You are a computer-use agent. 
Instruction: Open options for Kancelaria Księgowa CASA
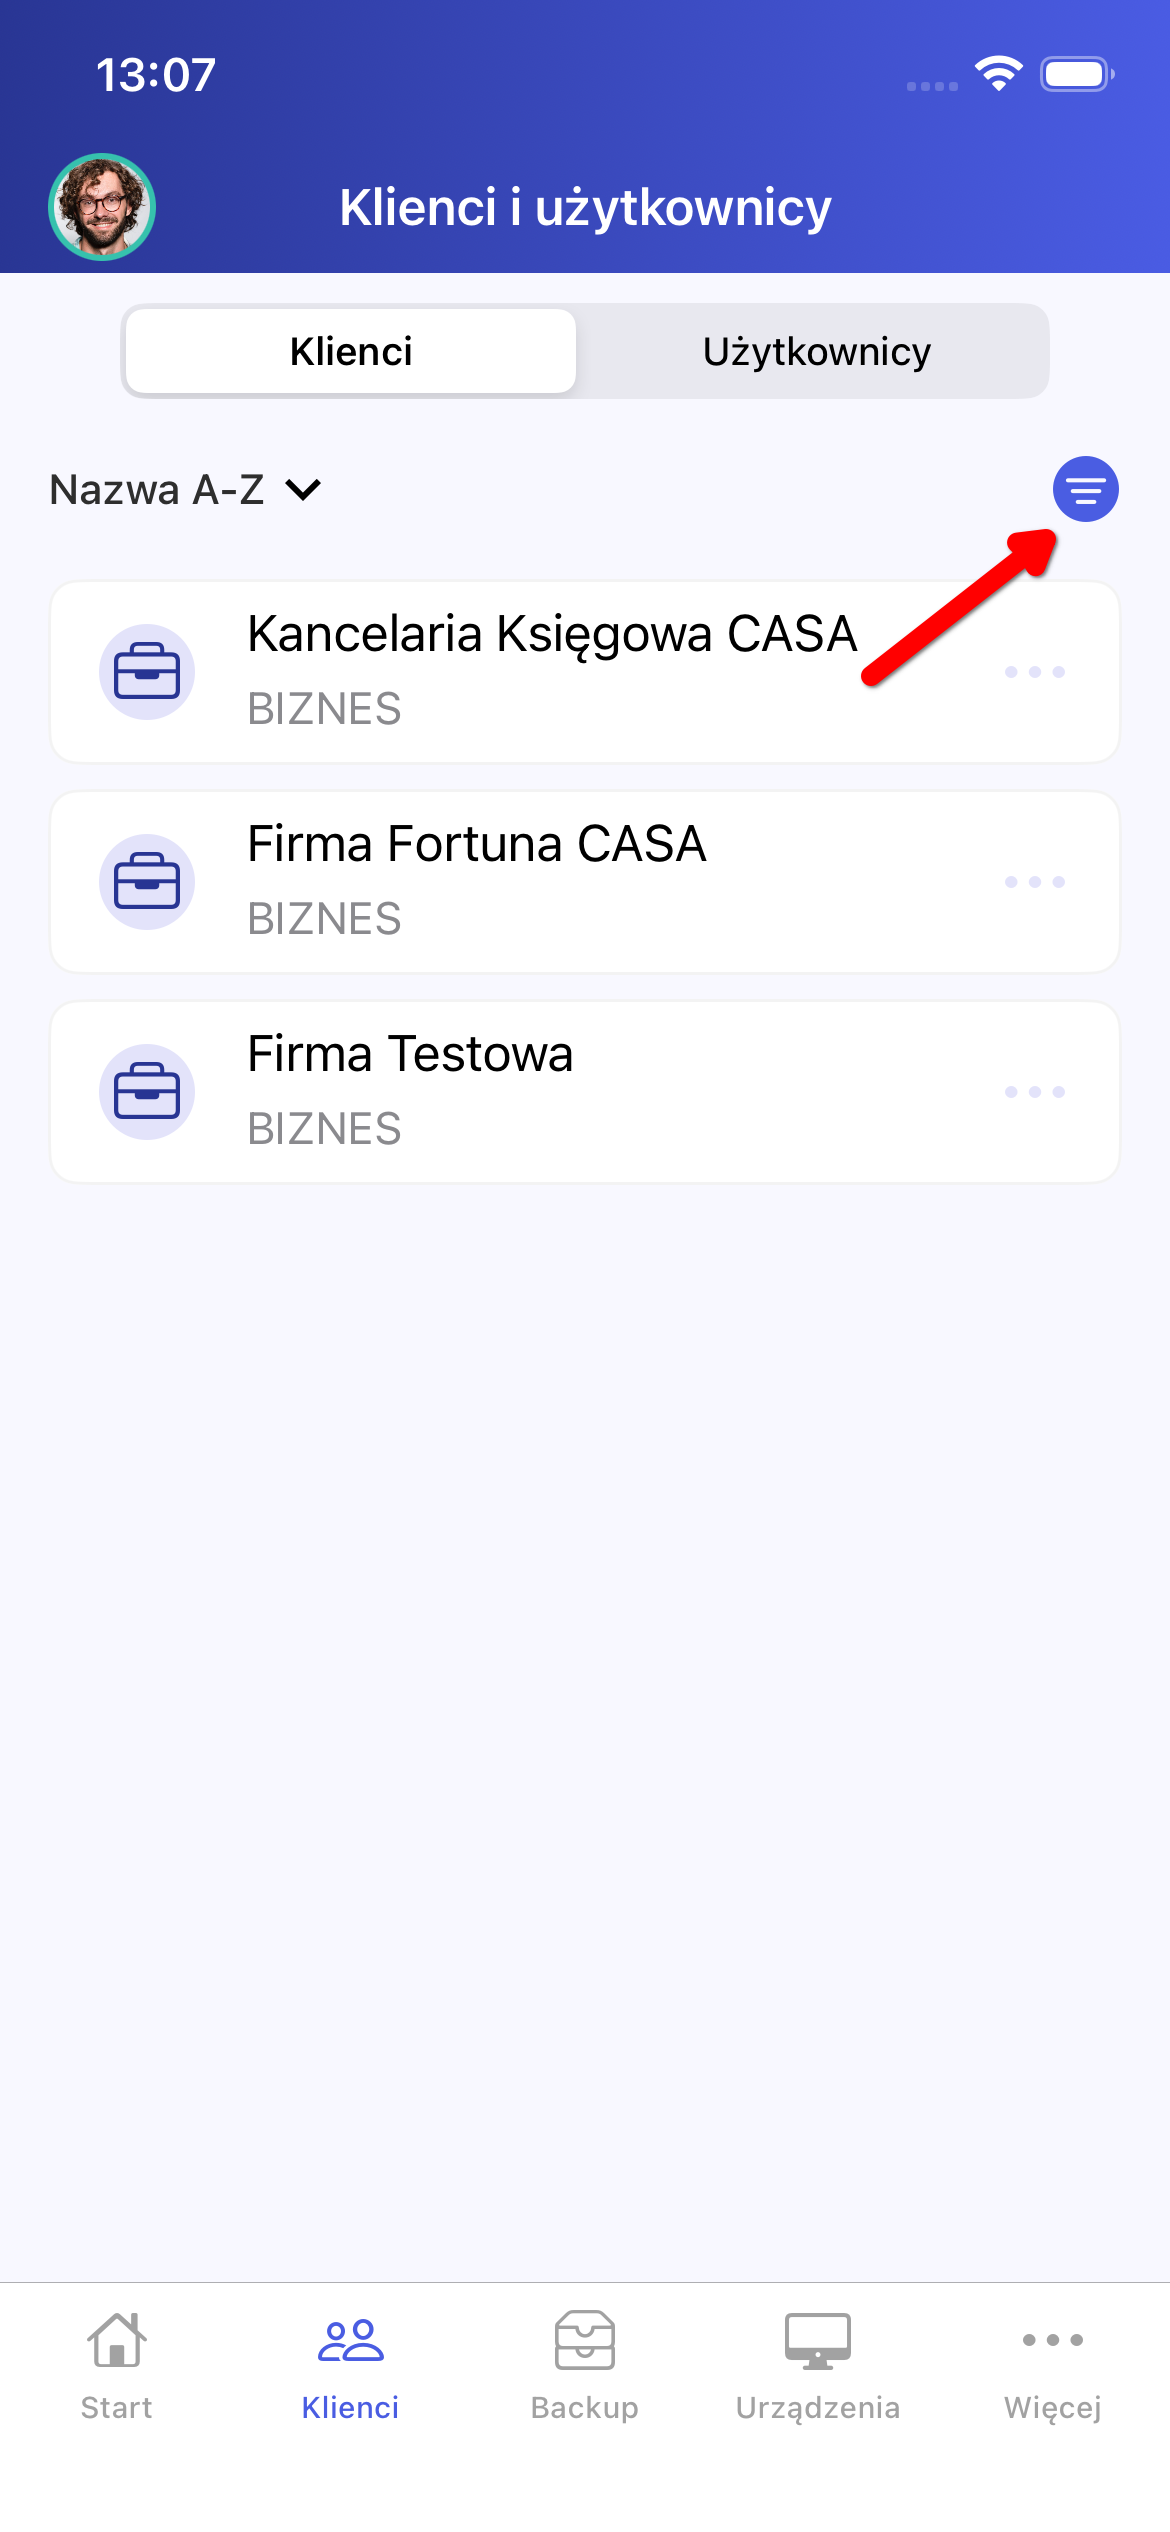pyautogui.click(x=1035, y=672)
